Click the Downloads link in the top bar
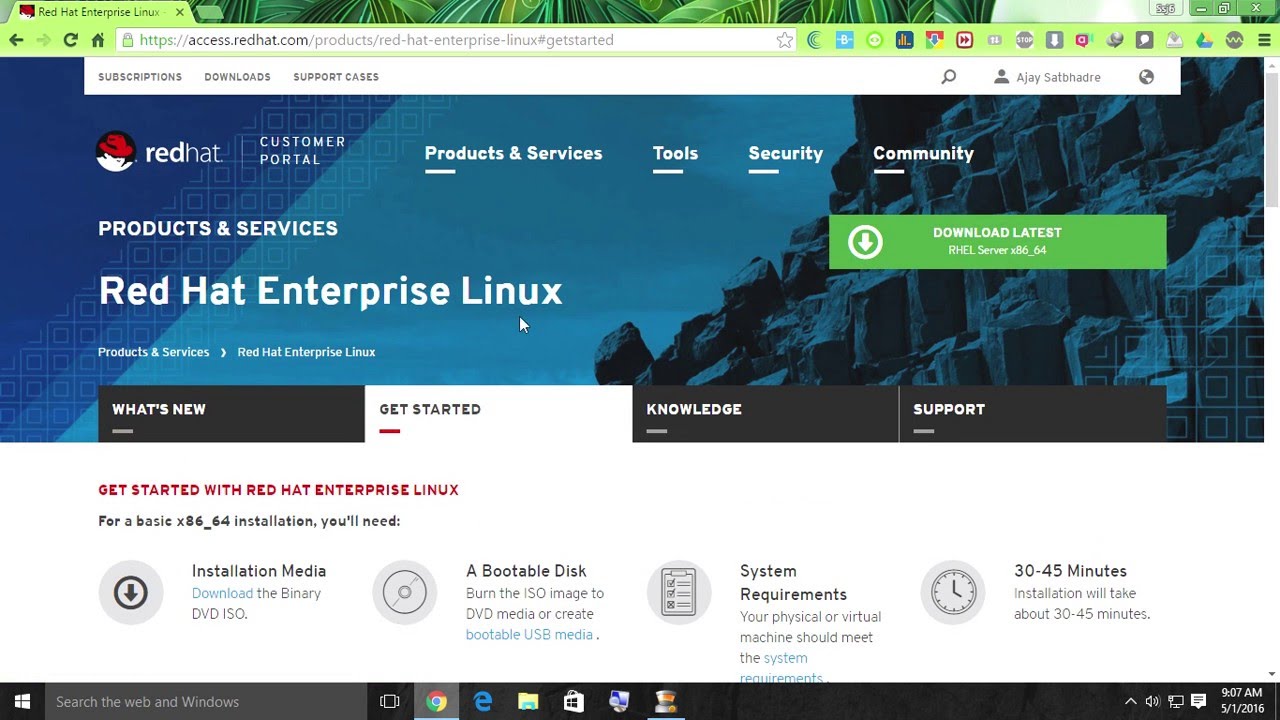This screenshot has width=1280, height=720. [x=237, y=77]
